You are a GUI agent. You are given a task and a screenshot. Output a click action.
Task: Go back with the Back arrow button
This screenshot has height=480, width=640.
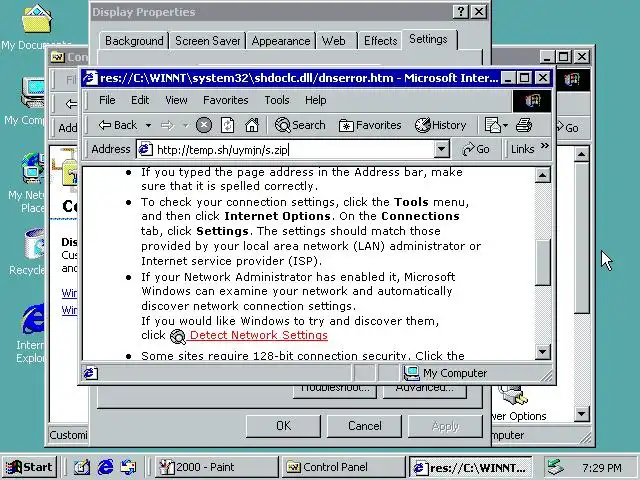pyautogui.click(x=118, y=125)
